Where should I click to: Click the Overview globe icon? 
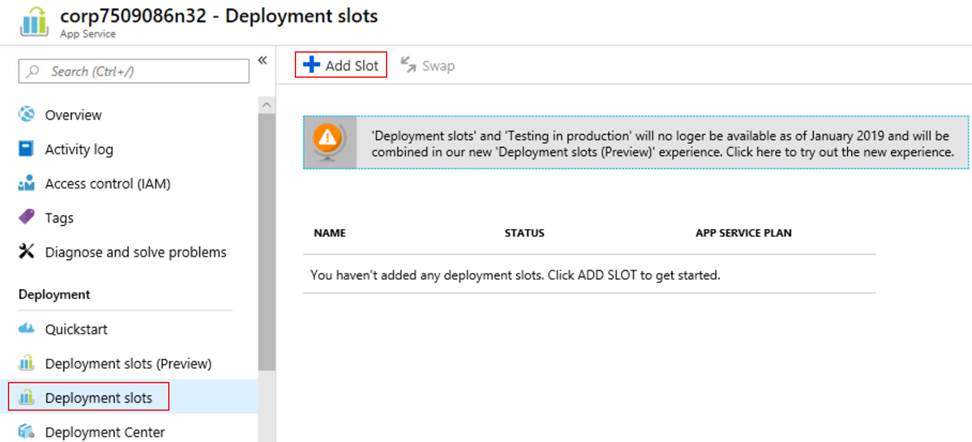27,115
